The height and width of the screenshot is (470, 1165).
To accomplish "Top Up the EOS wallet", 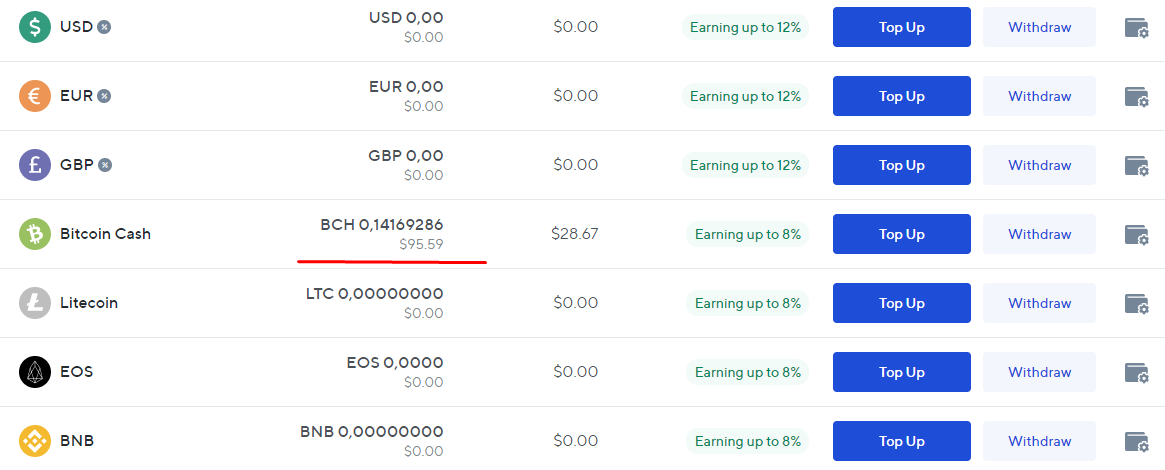I will click(x=901, y=372).
